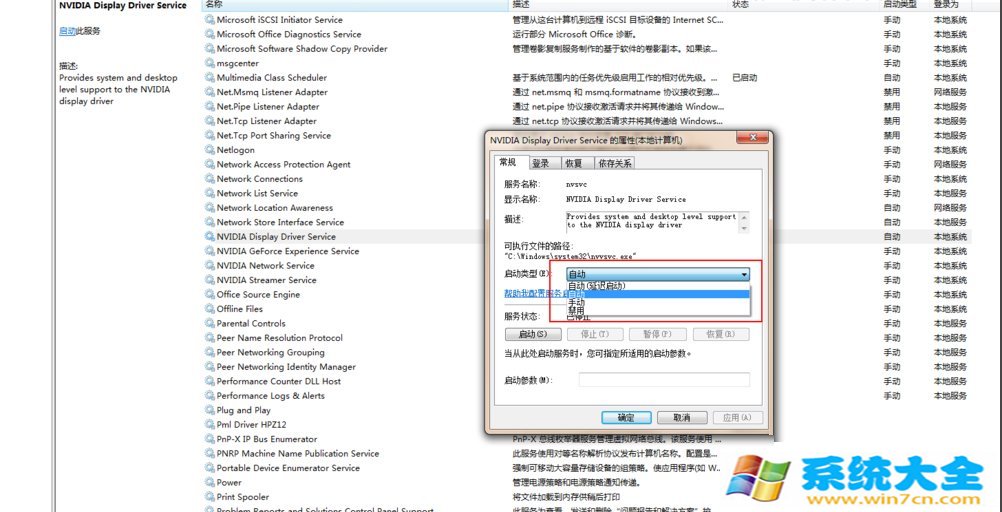Select the Plug and Play service icon

coord(210,410)
